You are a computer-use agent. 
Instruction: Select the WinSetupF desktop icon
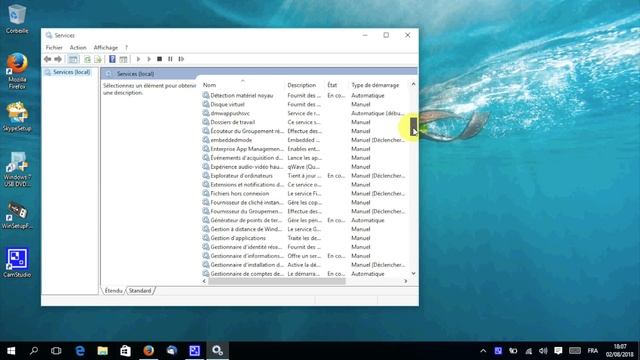17,215
